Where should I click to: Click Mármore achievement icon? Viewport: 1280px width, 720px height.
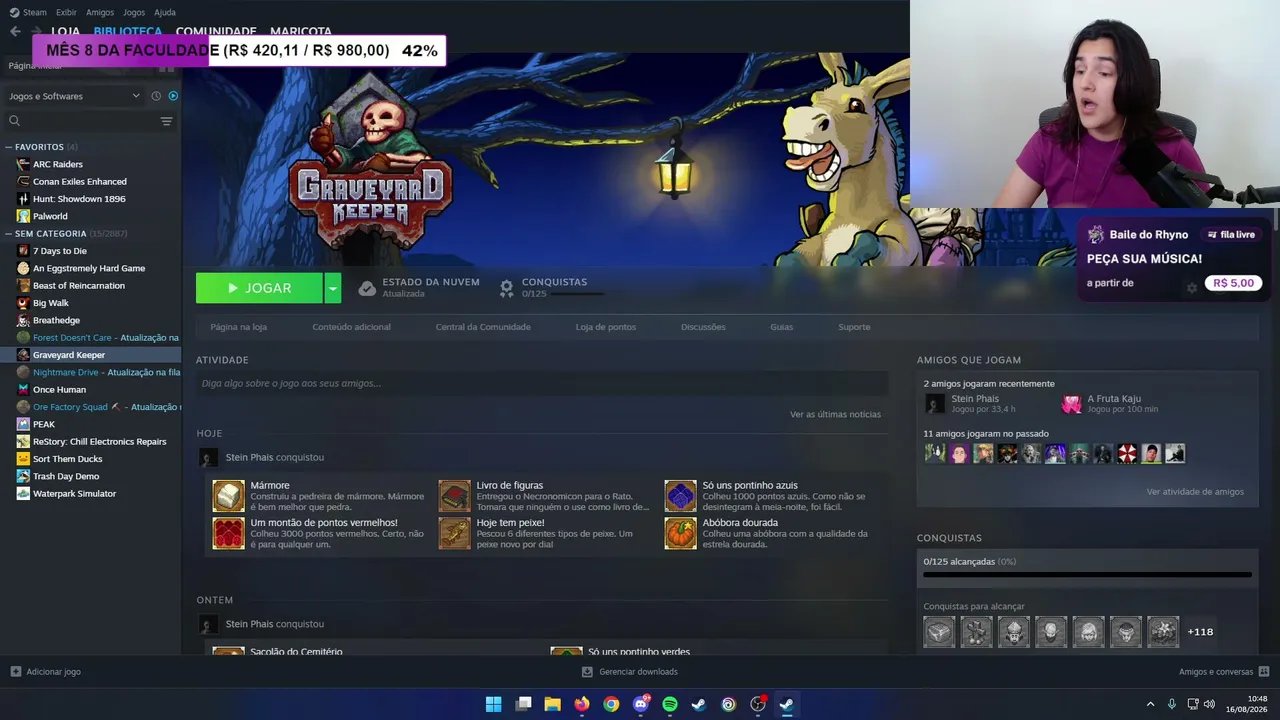(228, 496)
